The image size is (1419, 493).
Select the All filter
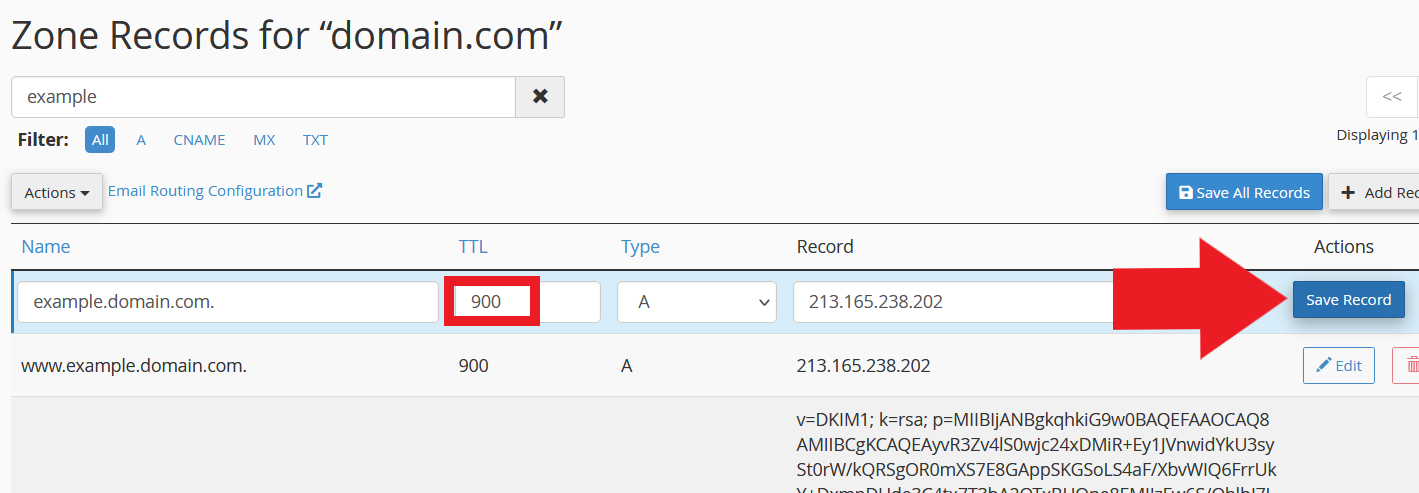pyautogui.click(x=100, y=140)
